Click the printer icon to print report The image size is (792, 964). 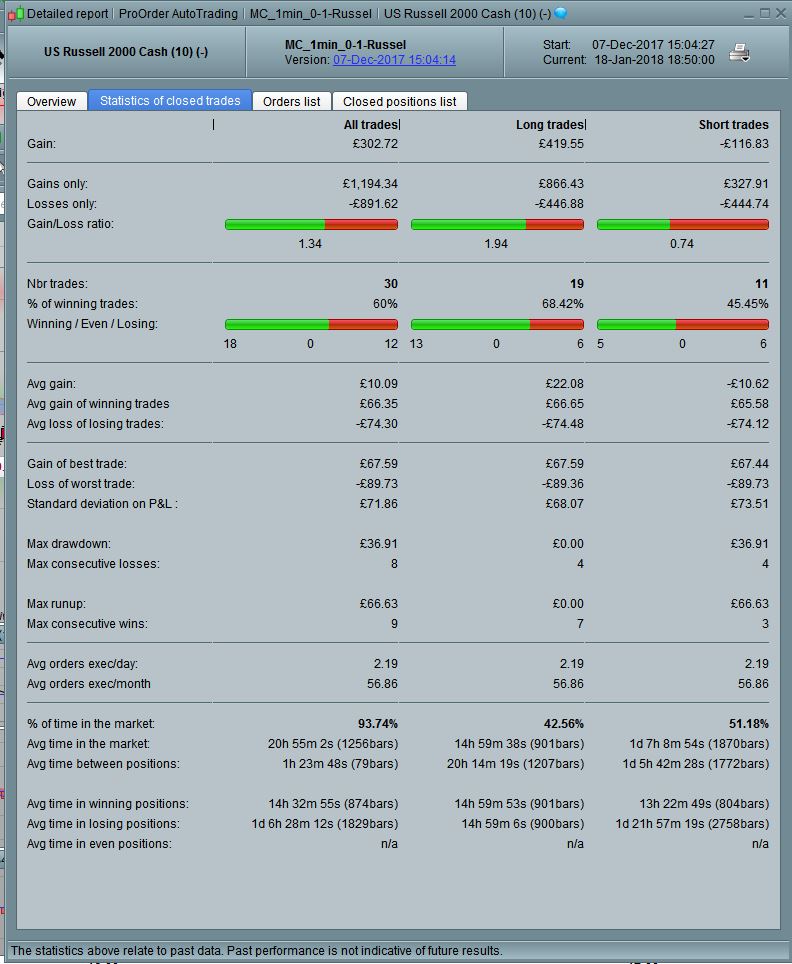click(739, 53)
